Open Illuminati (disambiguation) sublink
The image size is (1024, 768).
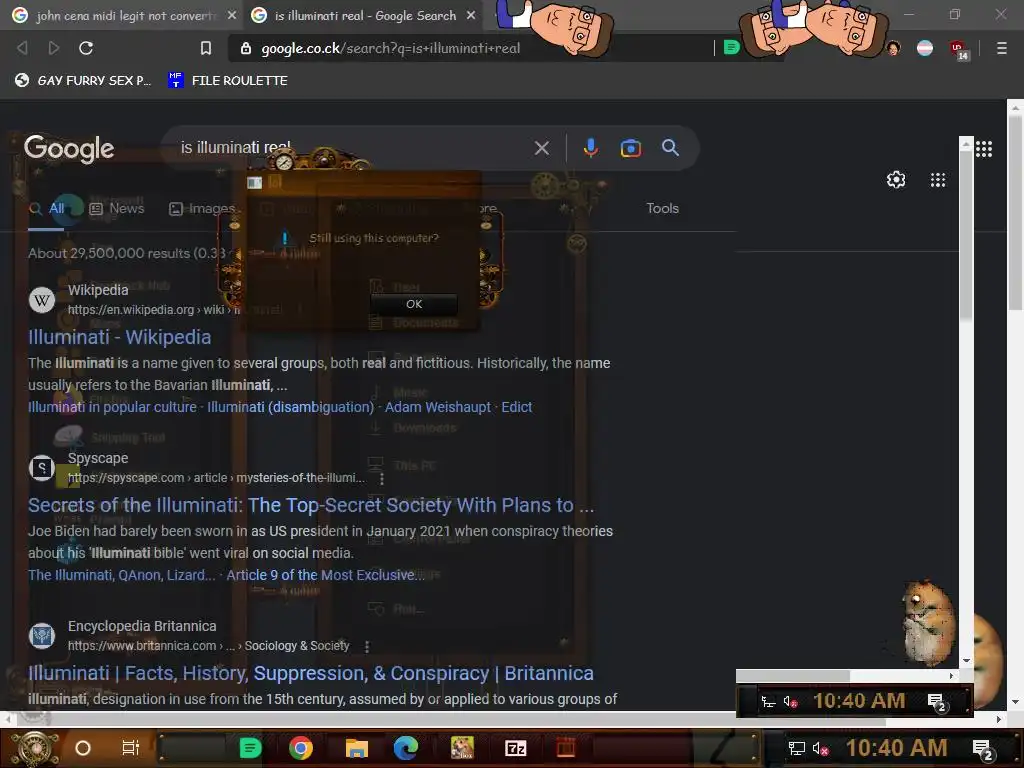291,407
